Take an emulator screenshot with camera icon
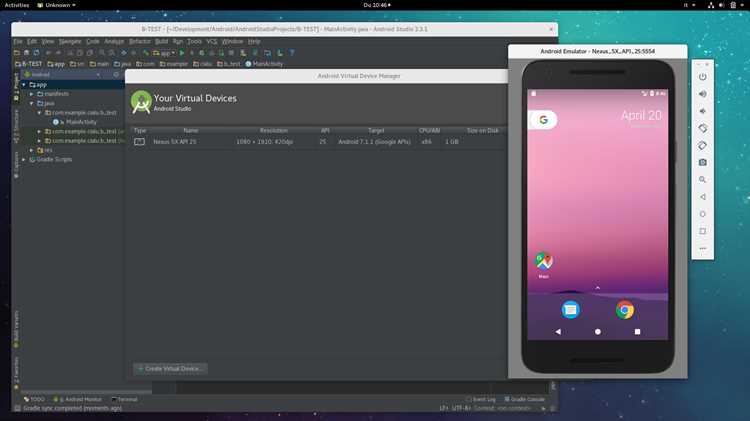The image size is (750, 421). (x=702, y=163)
